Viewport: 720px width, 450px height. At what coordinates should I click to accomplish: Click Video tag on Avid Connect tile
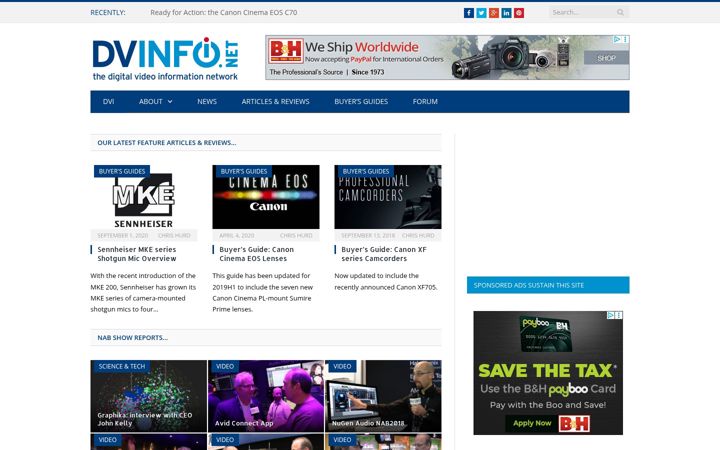pos(225,366)
